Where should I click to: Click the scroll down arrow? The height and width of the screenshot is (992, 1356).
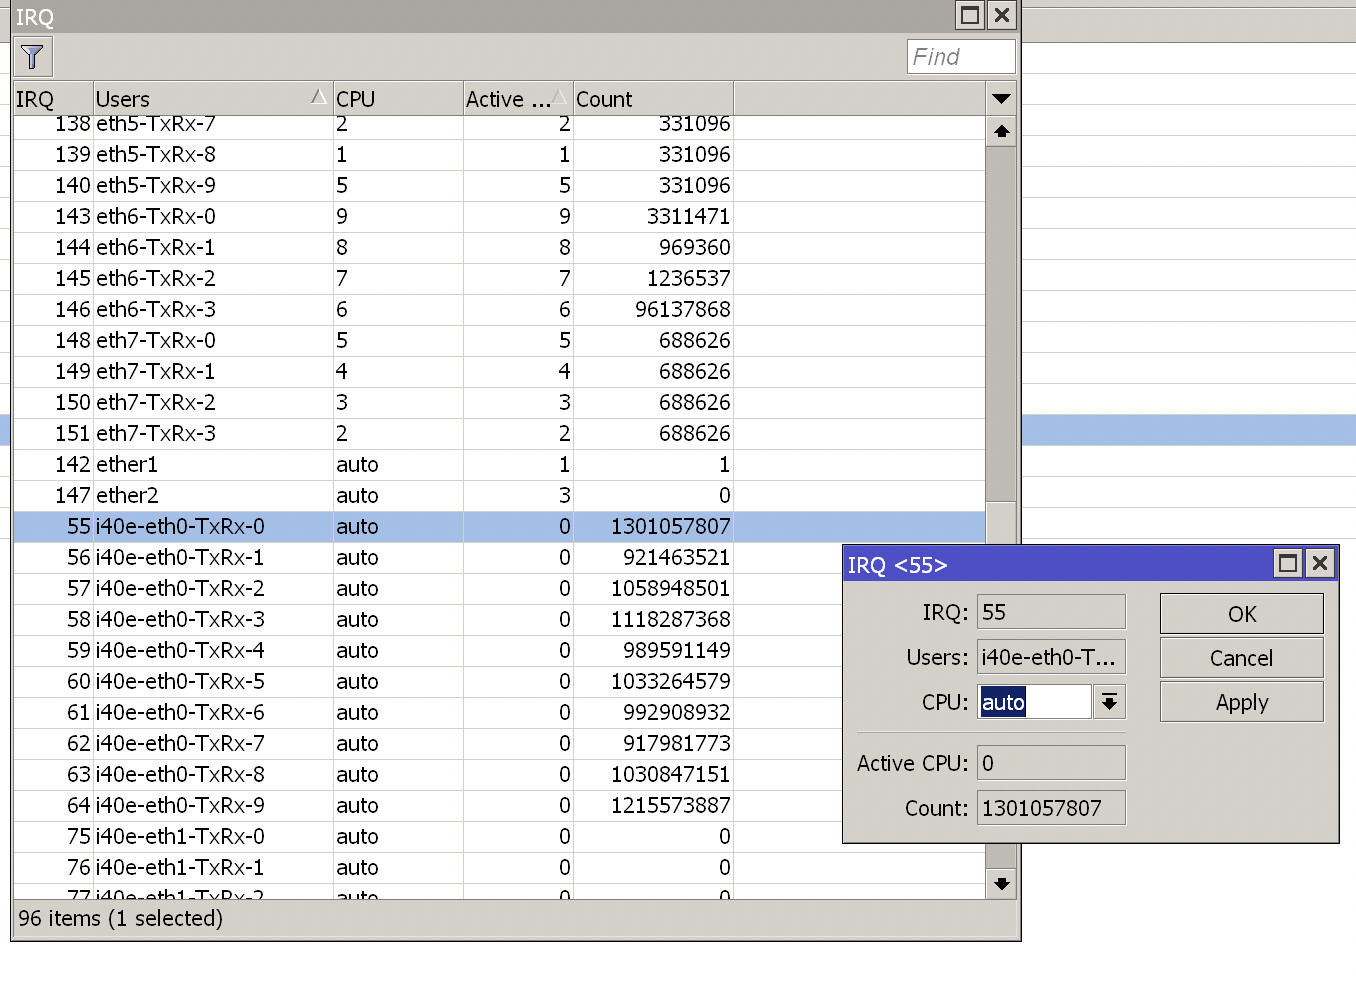(1001, 883)
